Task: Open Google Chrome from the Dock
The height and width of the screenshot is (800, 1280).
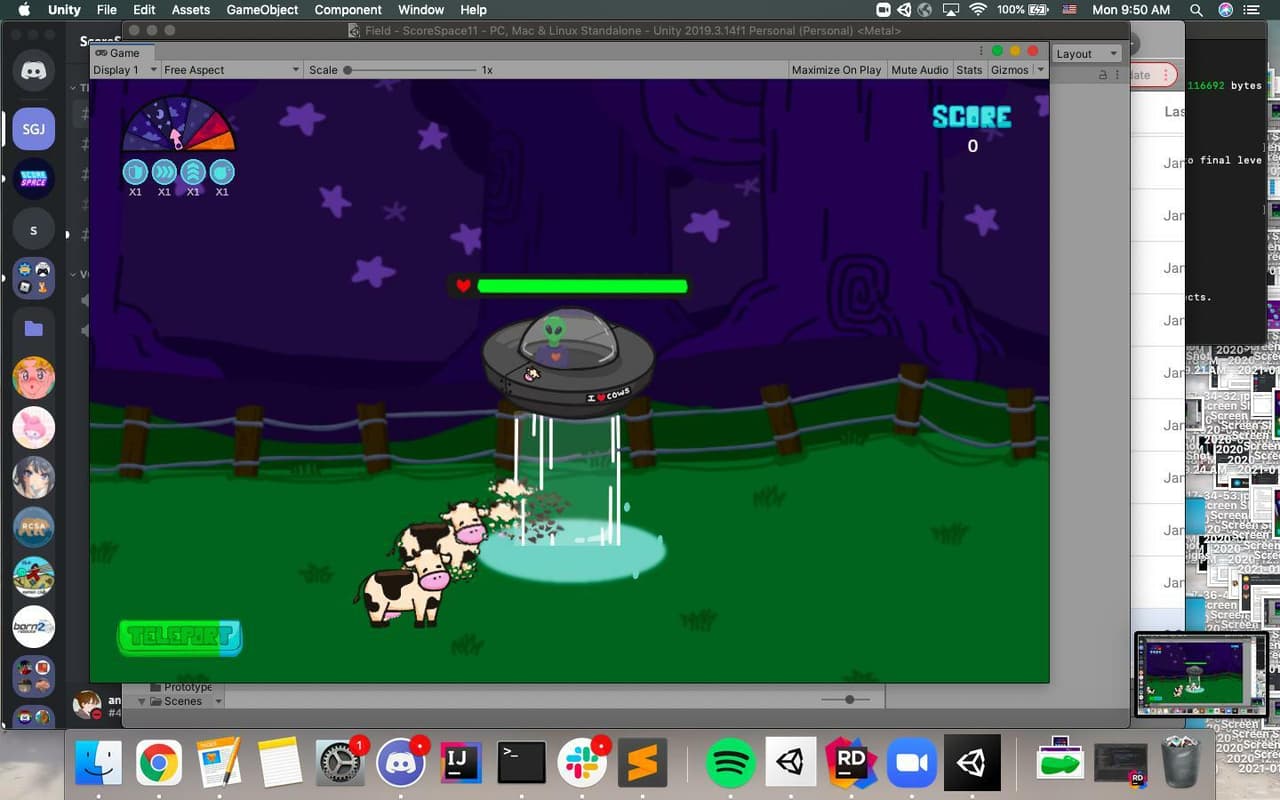Action: click(159, 765)
